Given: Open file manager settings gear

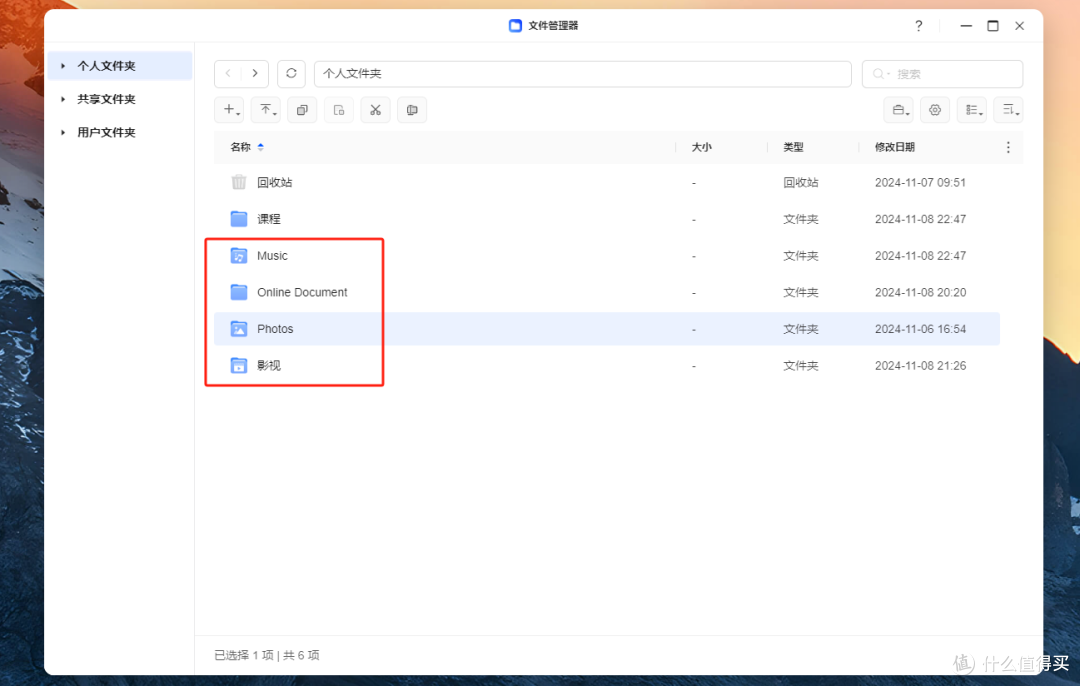Looking at the screenshot, I should coord(935,110).
